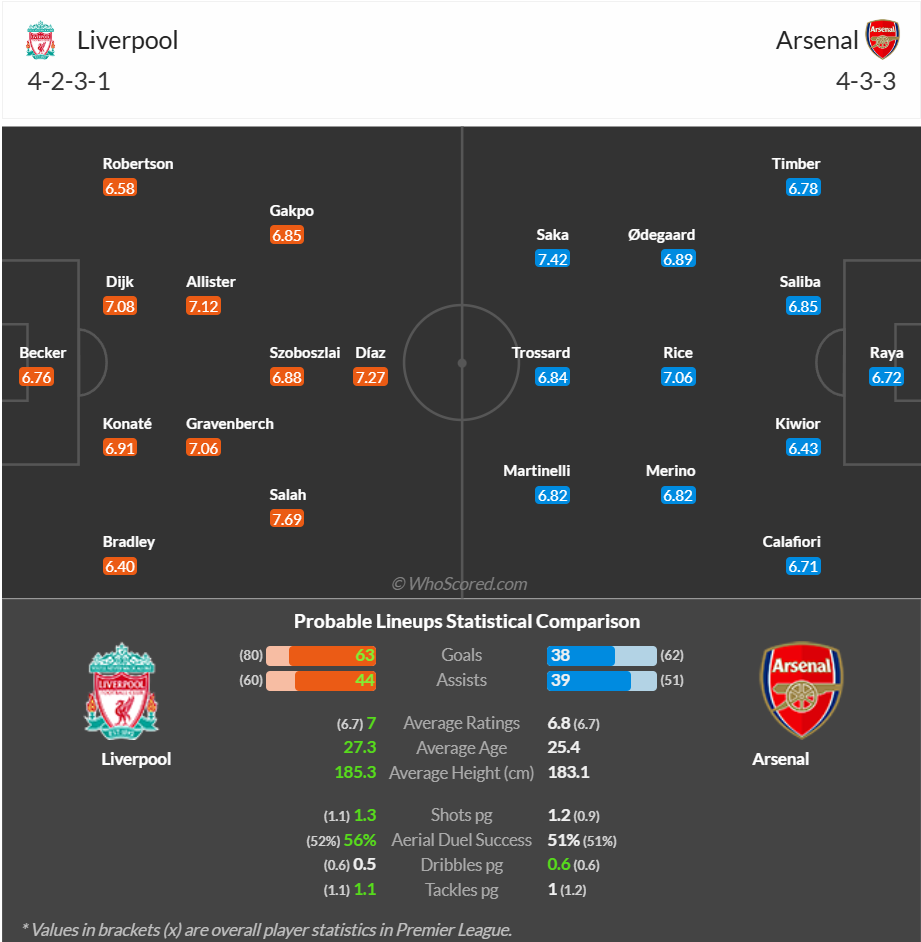Click the large Arsenal crest in comparison
The height and width of the screenshot is (942, 921).
click(801, 690)
